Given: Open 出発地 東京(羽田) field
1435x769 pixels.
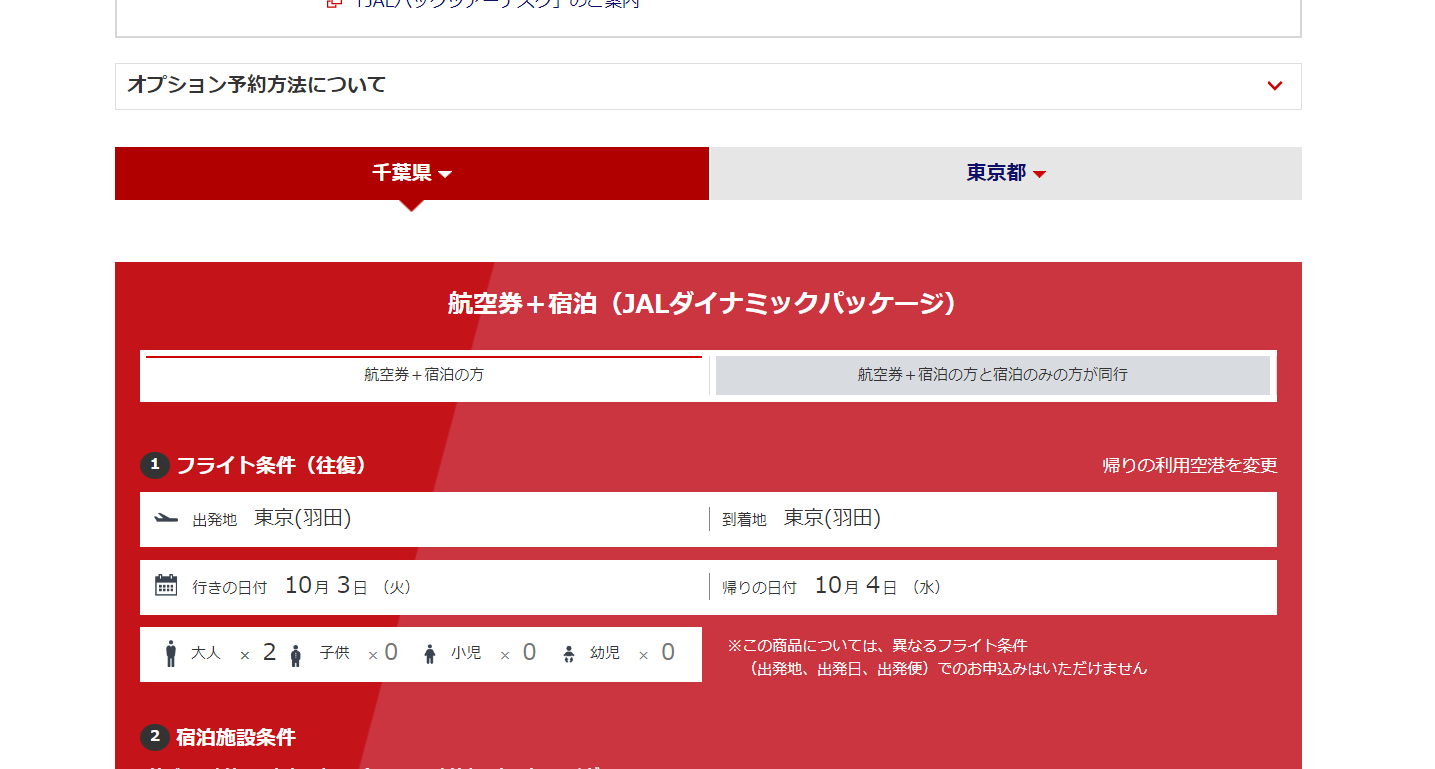Looking at the screenshot, I should (x=424, y=519).
